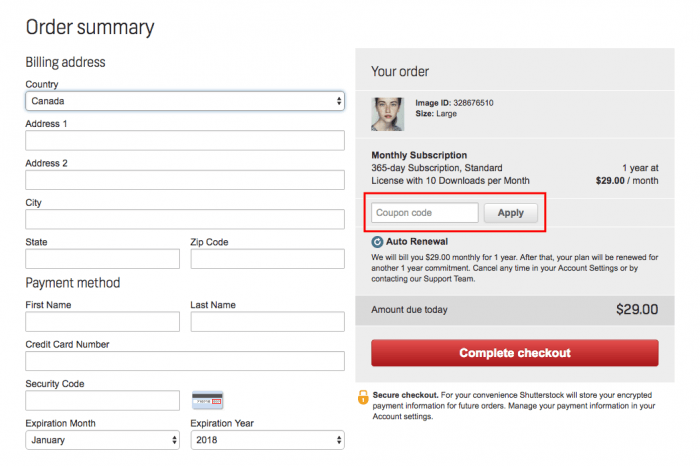Open the ordered image thumbnail
The height and width of the screenshot is (466, 700).
(388, 114)
